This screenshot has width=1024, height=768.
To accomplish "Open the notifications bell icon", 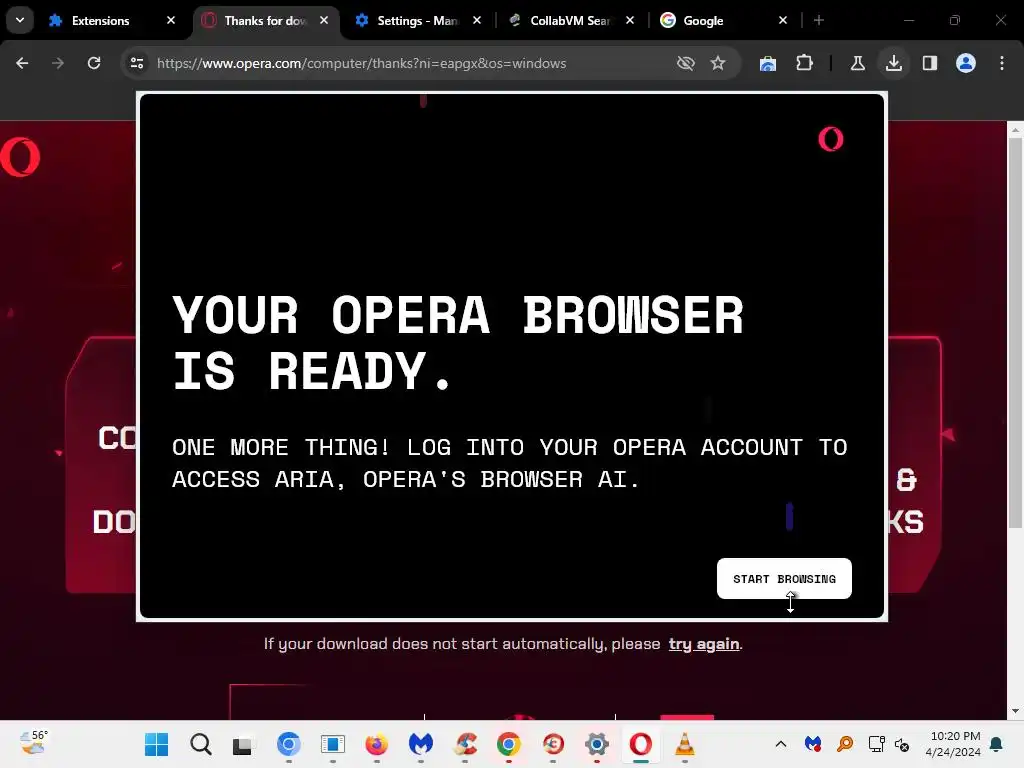I will [x=997, y=744].
